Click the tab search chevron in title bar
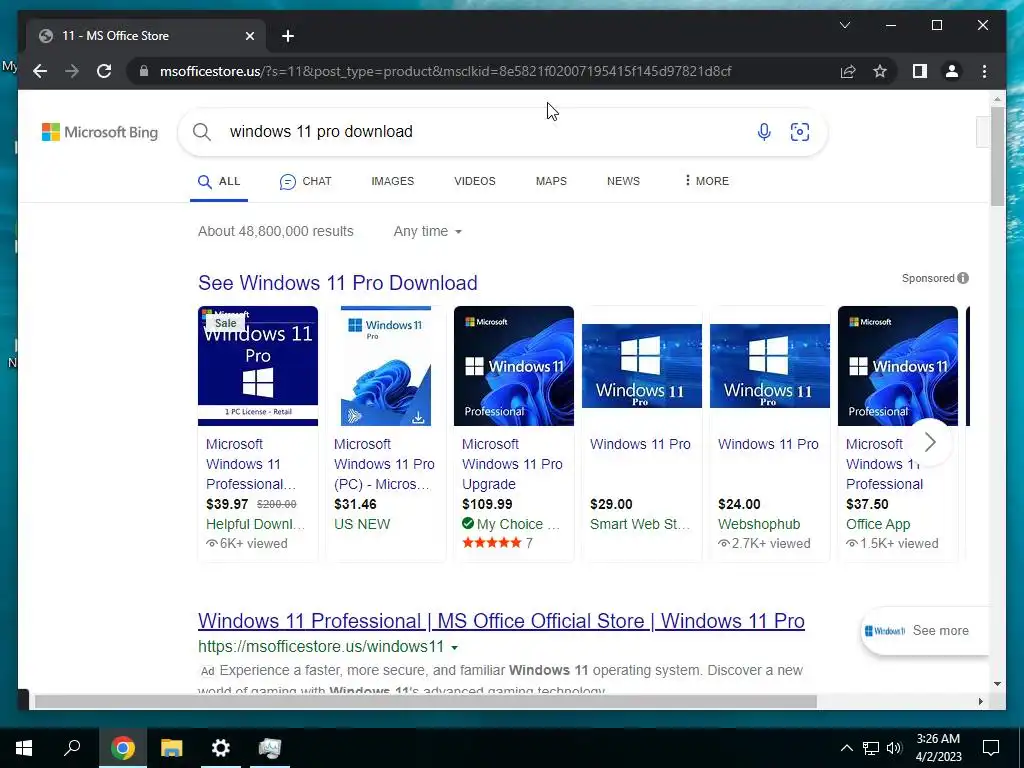This screenshot has width=1024, height=768. pyautogui.click(x=844, y=25)
